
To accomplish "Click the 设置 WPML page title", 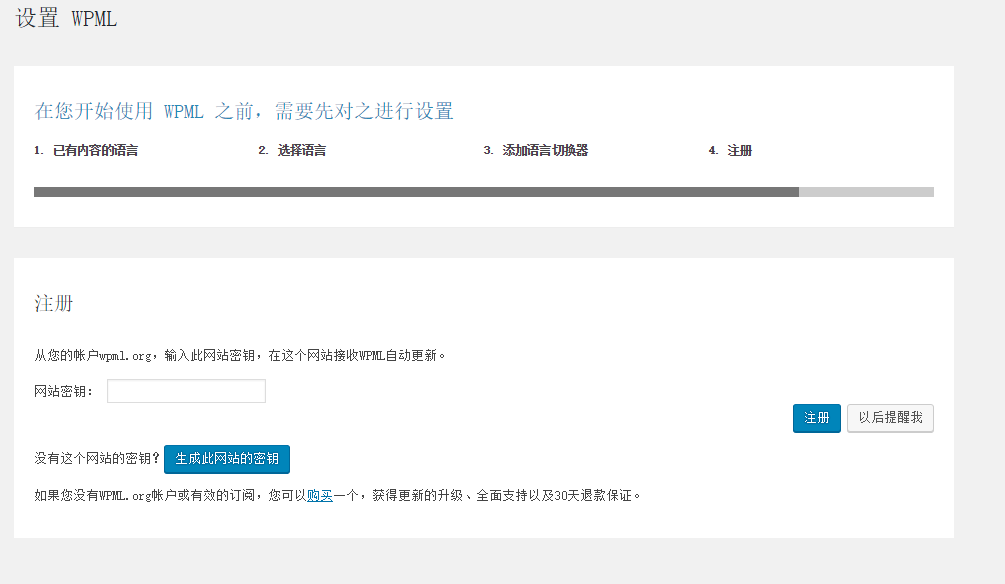I will (66, 19).
